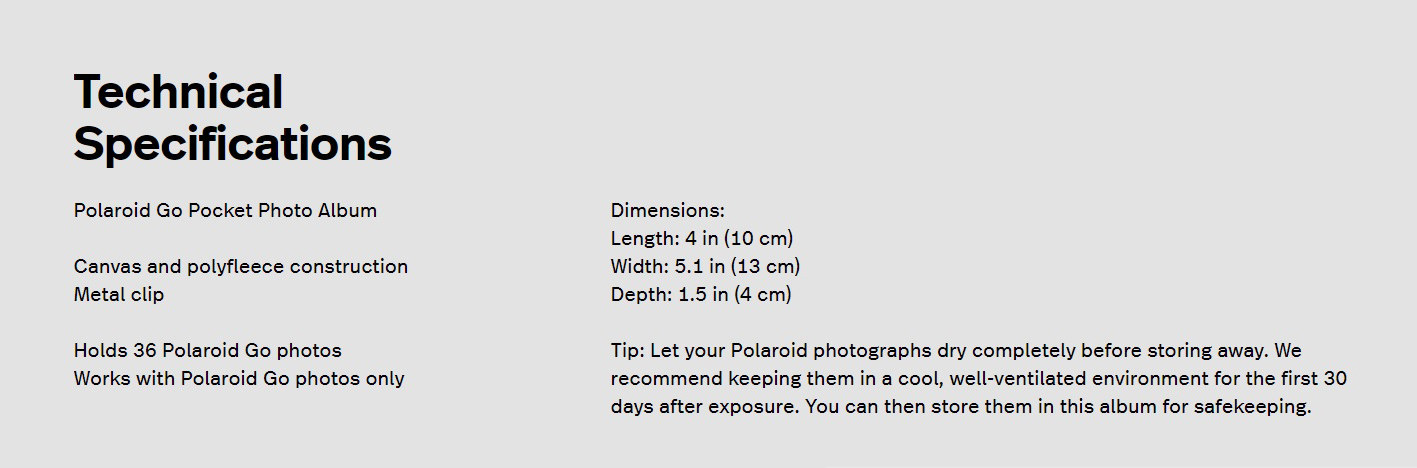Click the "Metal clip" text
Screen dimensions: 1417x468
click(x=118, y=295)
